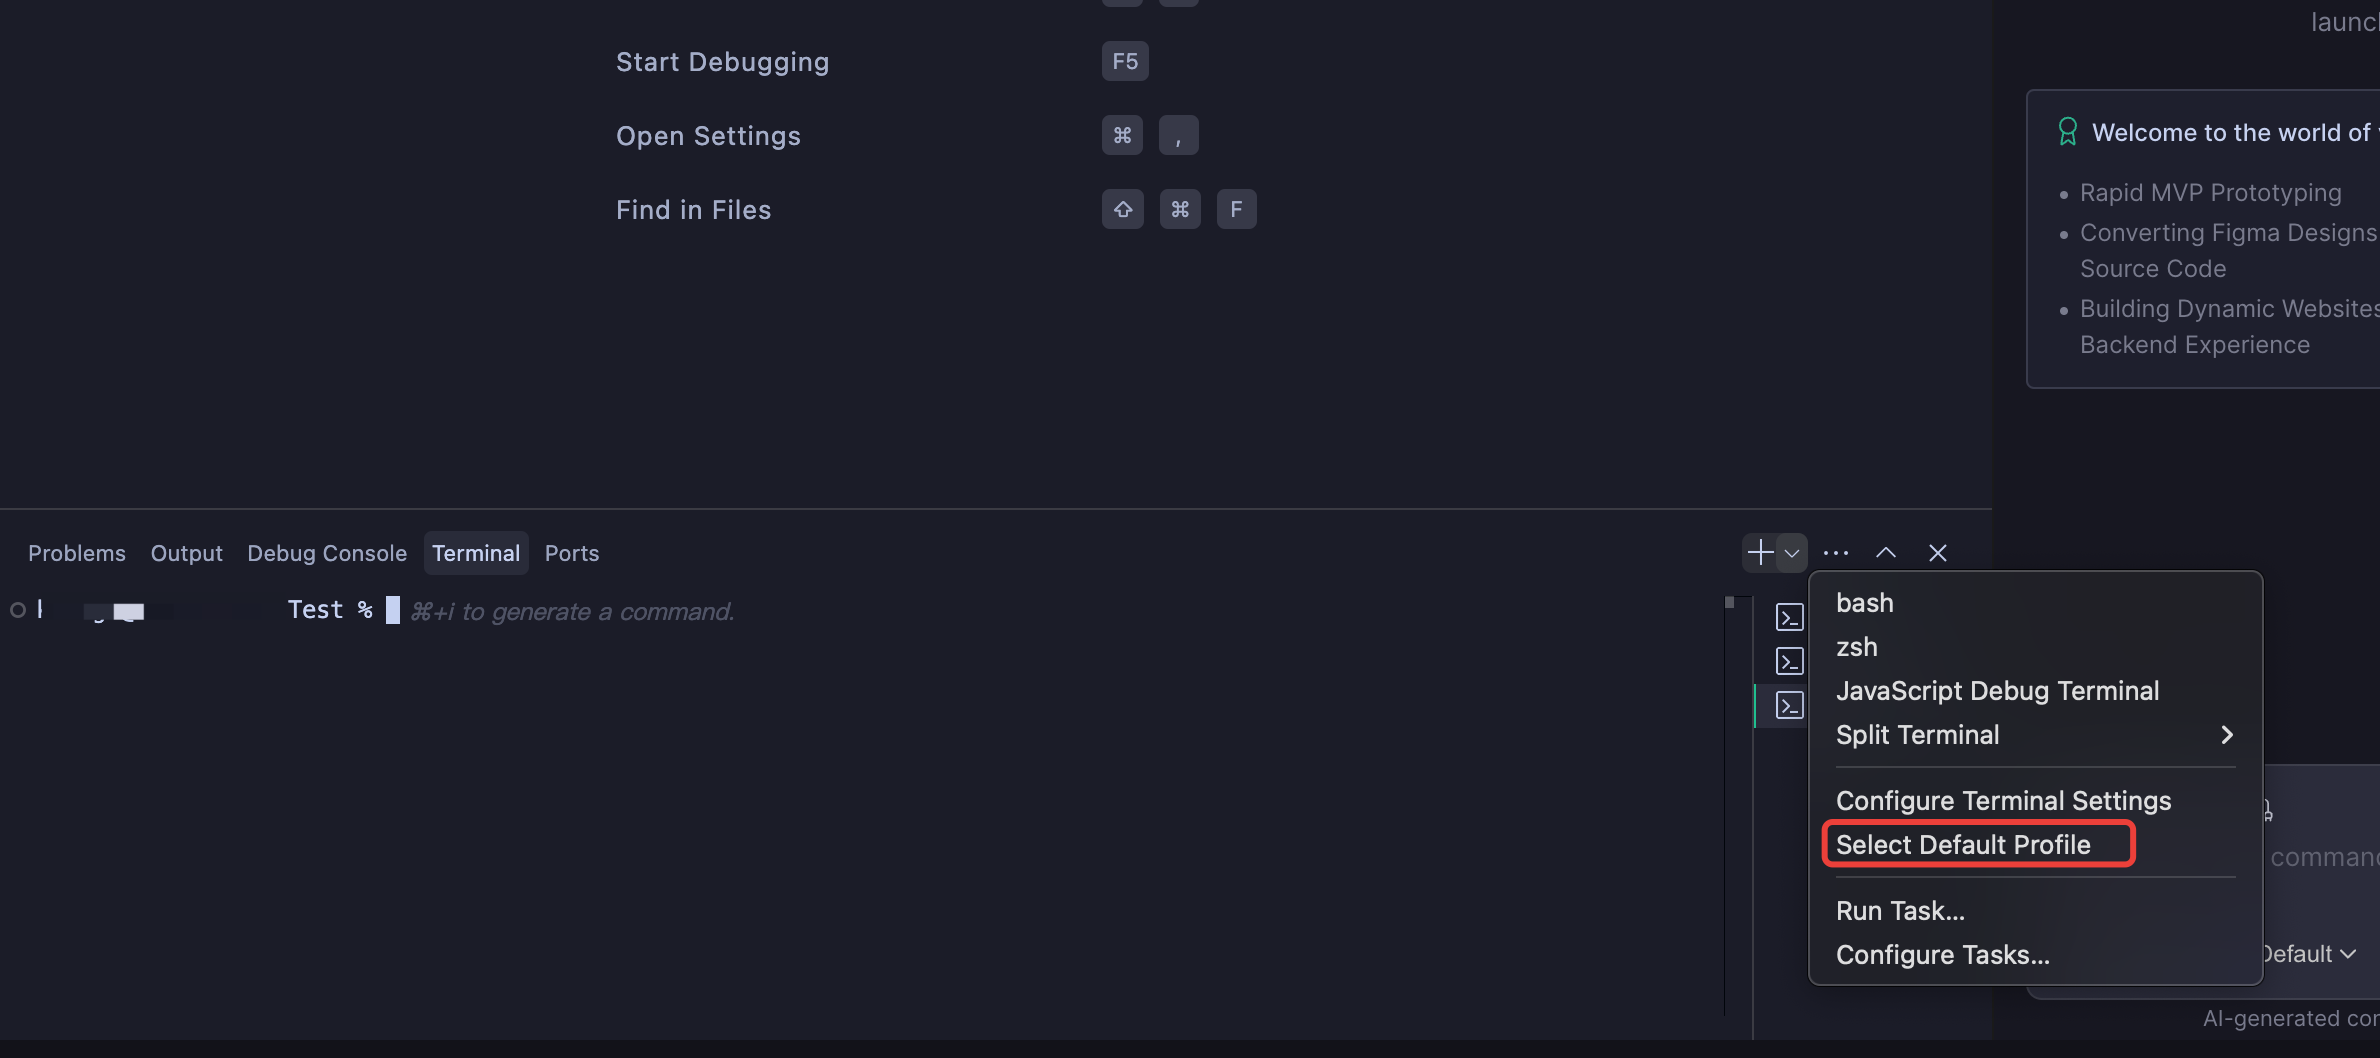The height and width of the screenshot is (1058, 2380).
Task: Click the terminal prompt input area
Action: coord(800,611)
